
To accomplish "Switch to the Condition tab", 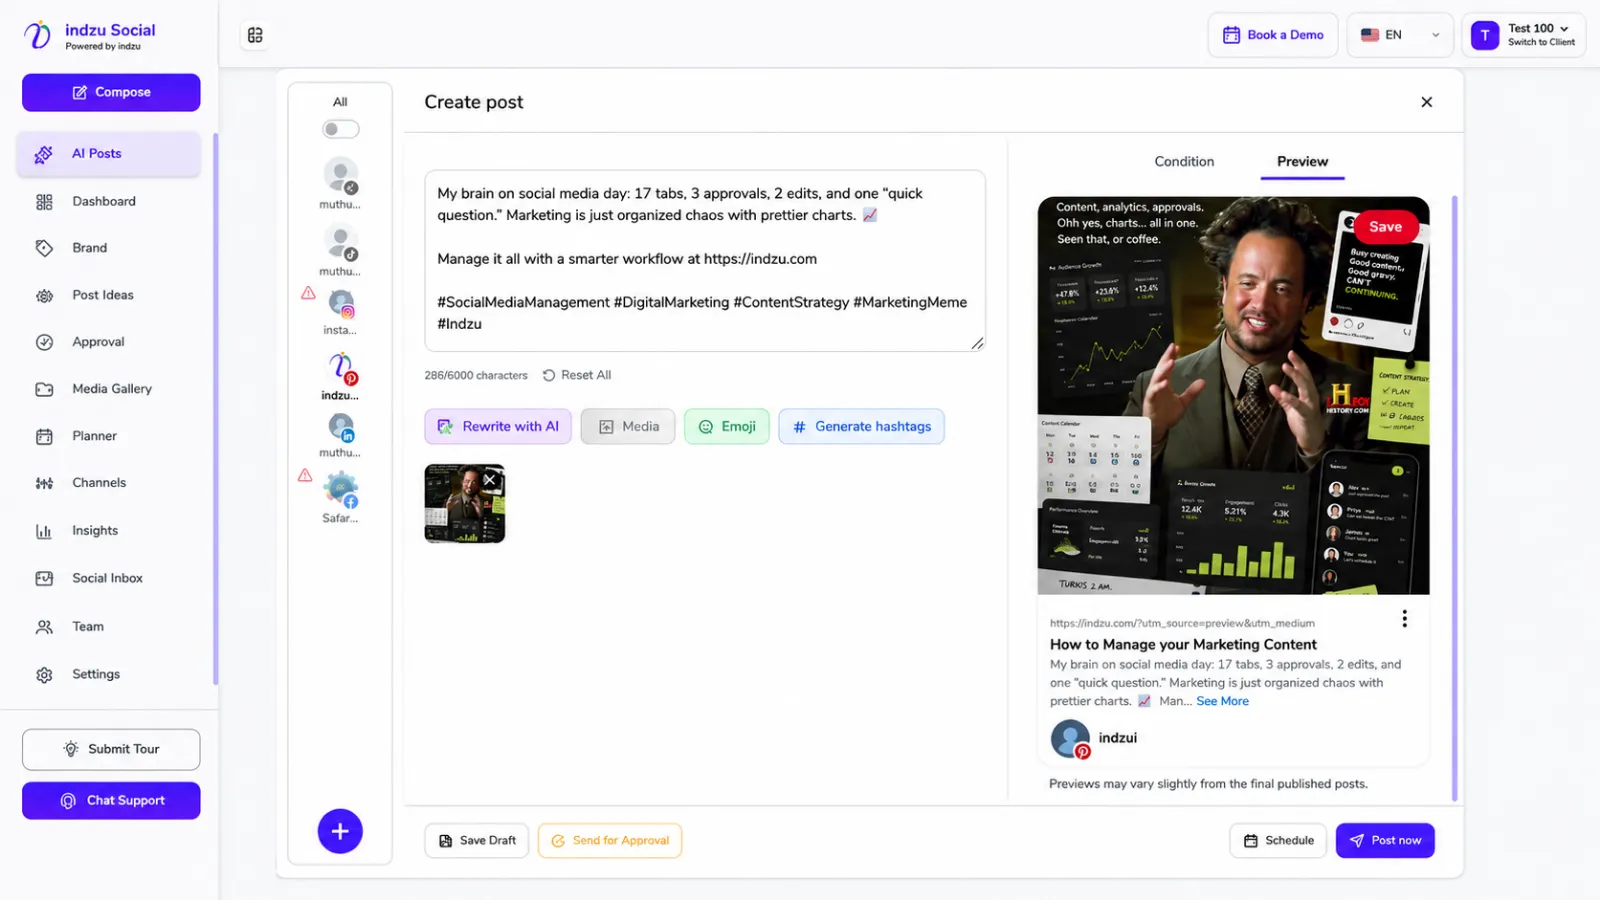I will point(1184,162).
